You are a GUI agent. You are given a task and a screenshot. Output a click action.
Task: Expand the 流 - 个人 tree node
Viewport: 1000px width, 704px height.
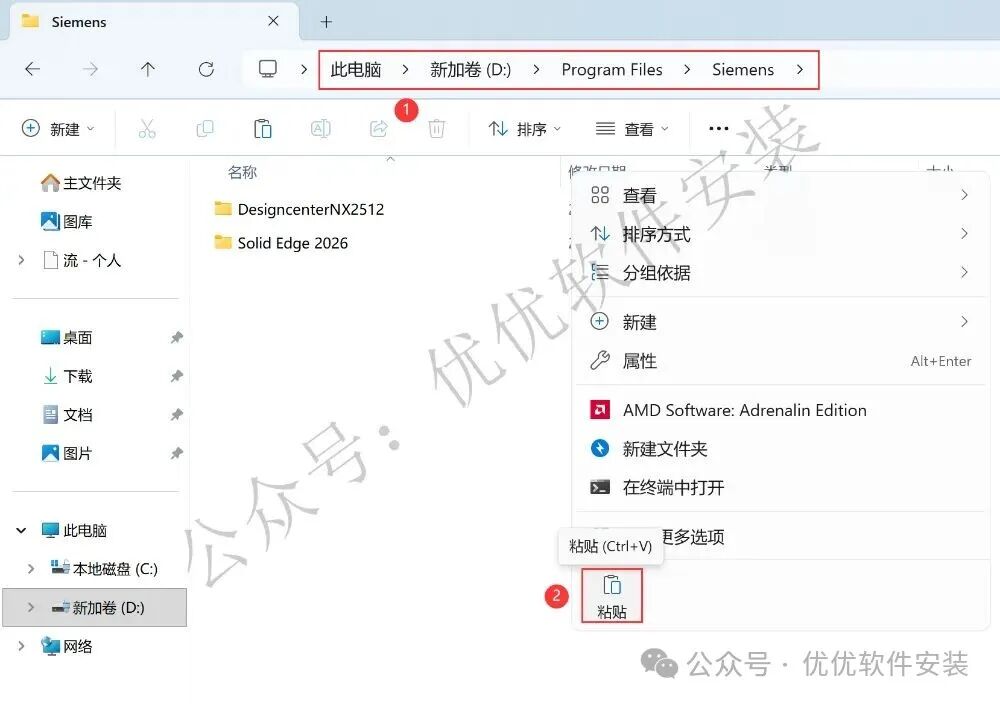22,260
